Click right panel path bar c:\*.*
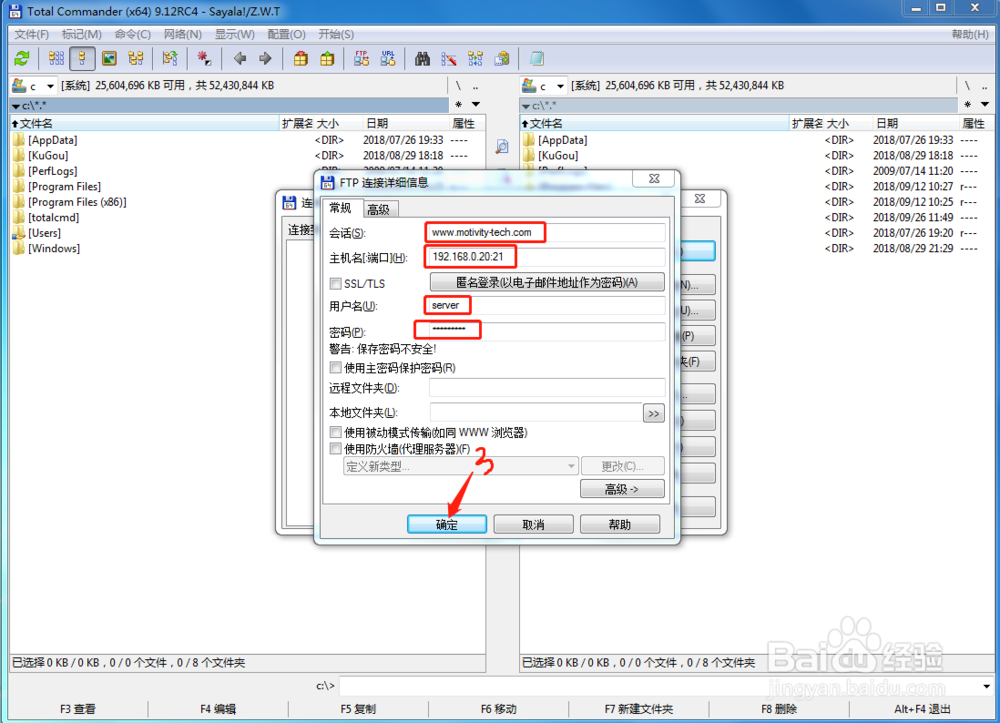The height and width of the screenshot is (723, 1000). pos(739,105)
